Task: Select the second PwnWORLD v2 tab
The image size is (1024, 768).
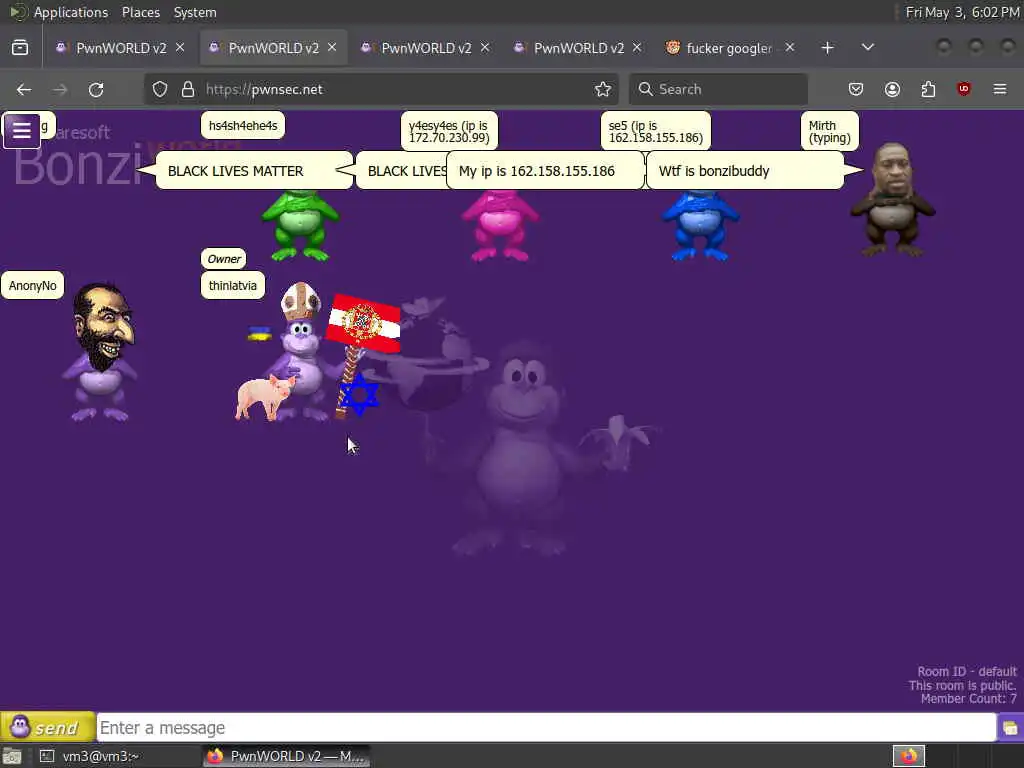Action: [x=273, y=48]
